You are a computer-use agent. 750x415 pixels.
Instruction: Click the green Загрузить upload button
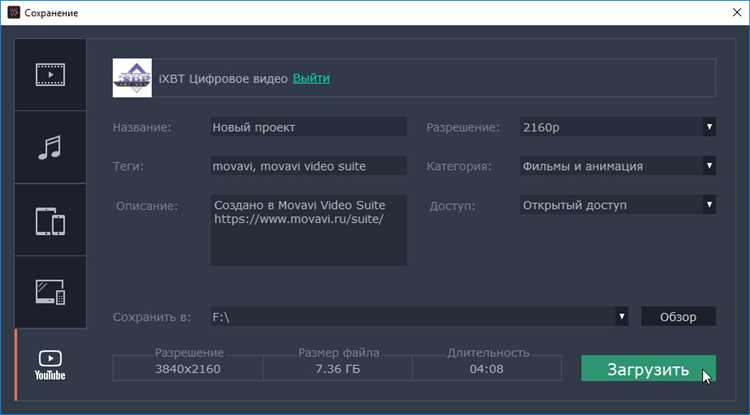point(649,368)
